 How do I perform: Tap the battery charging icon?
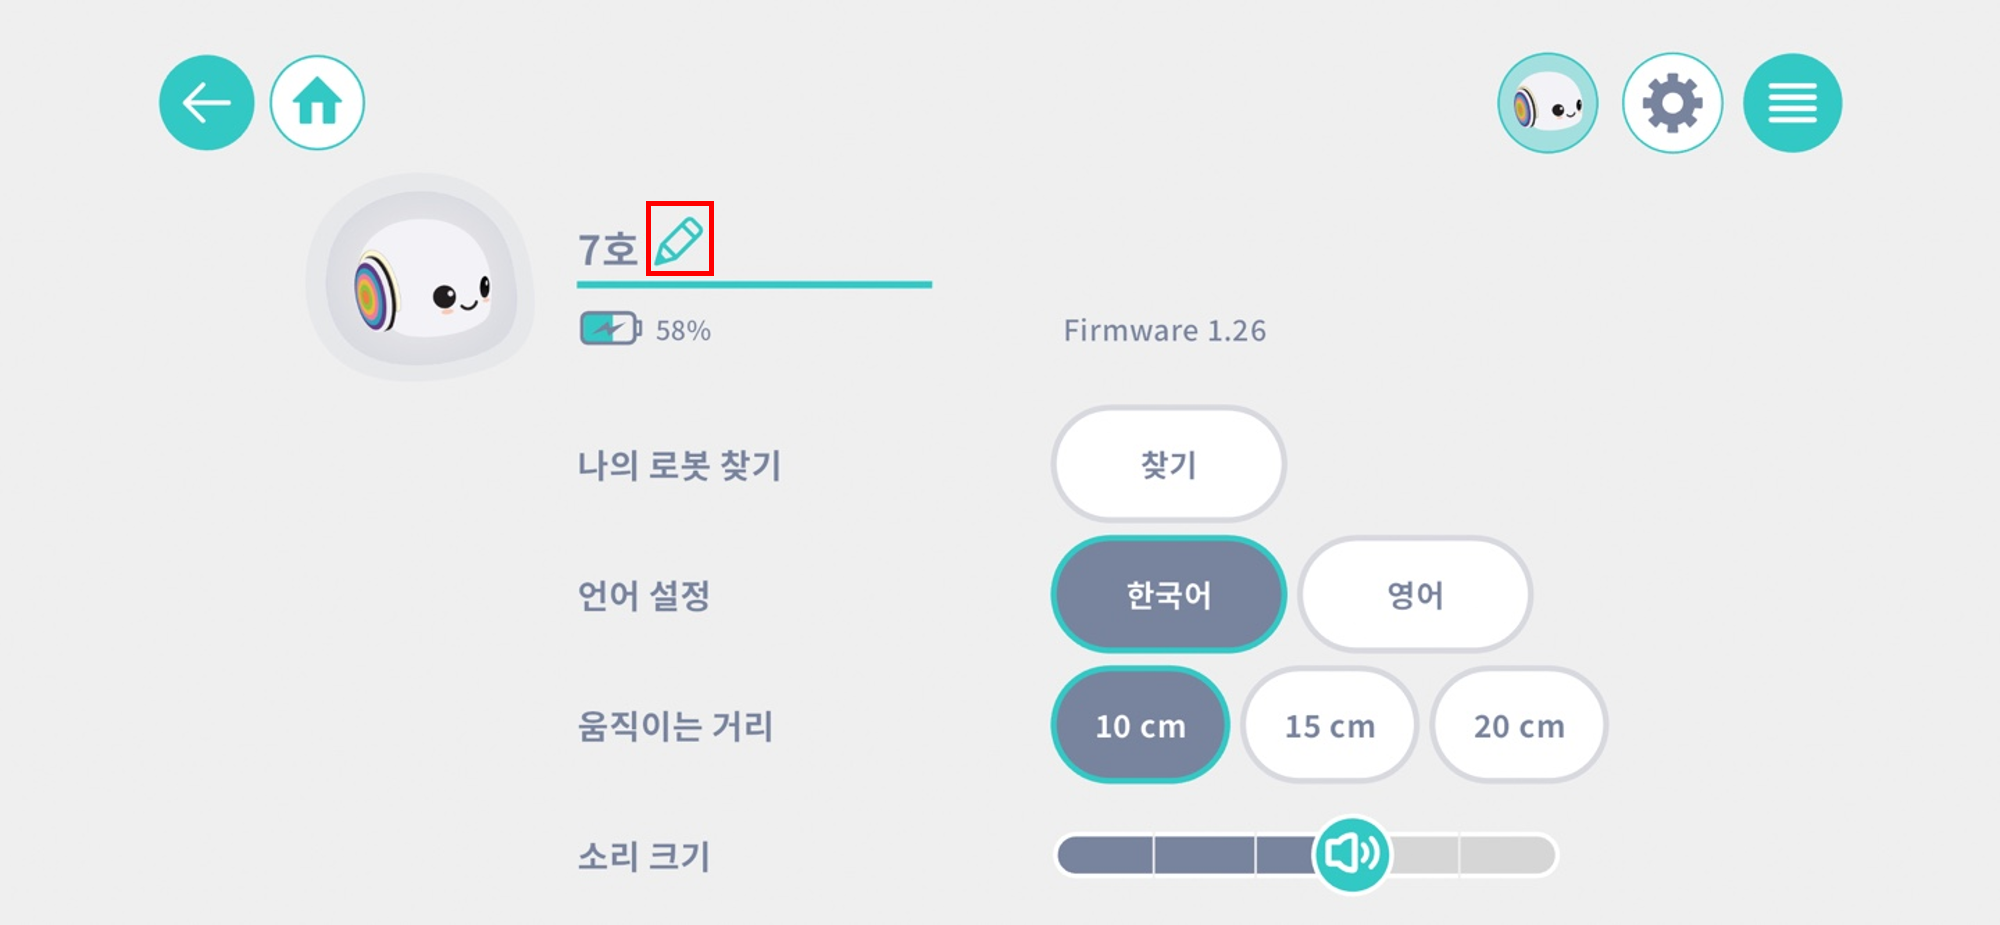coord(610,328)
